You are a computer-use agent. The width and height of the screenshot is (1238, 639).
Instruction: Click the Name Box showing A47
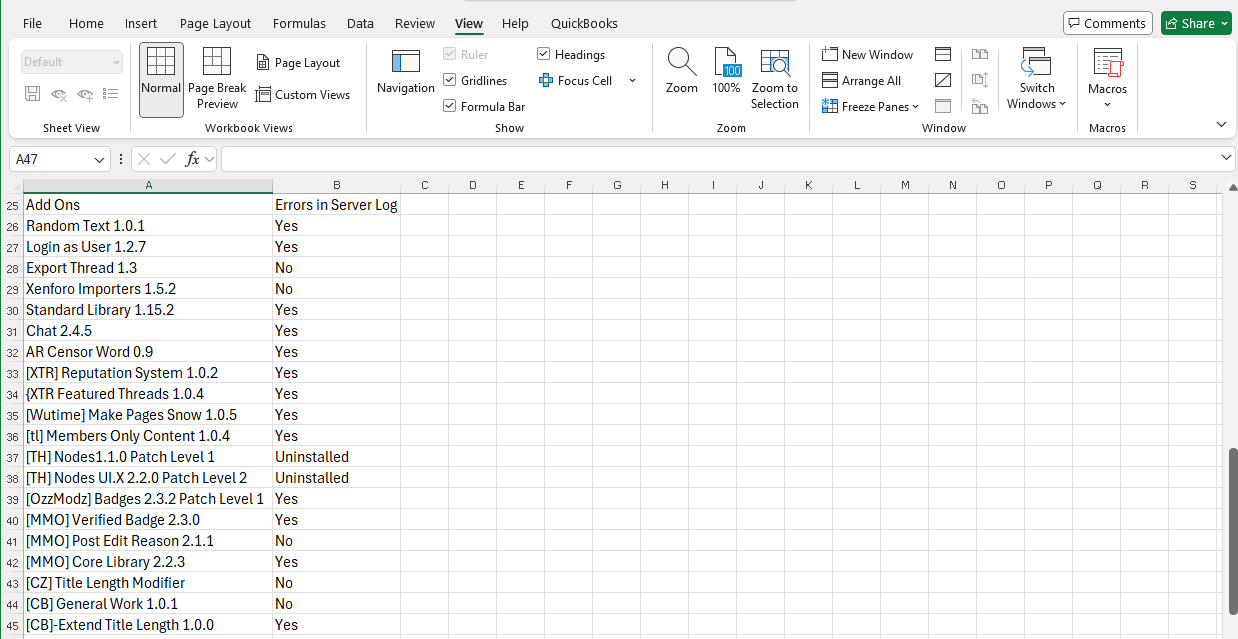(59, 159)
